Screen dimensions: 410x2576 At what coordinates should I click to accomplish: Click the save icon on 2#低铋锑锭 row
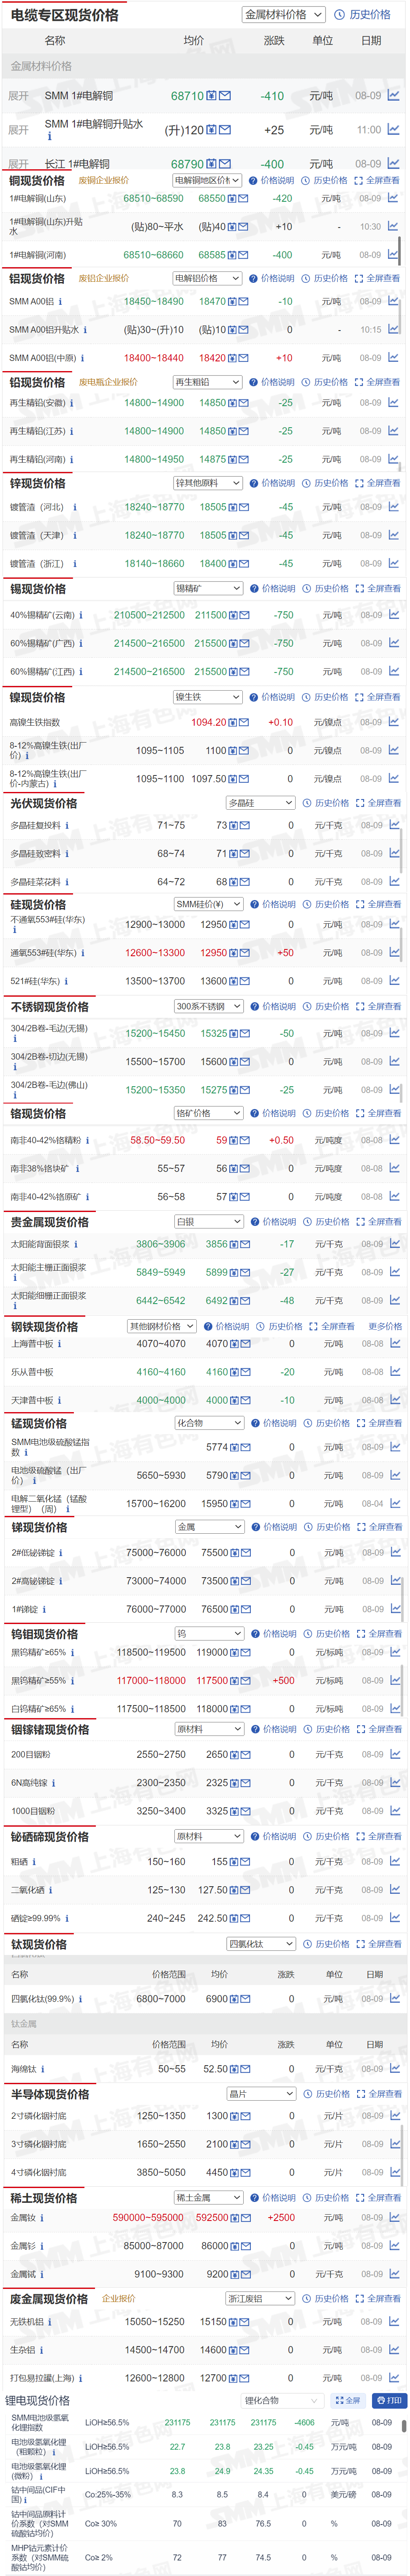tap(236, 1553)
